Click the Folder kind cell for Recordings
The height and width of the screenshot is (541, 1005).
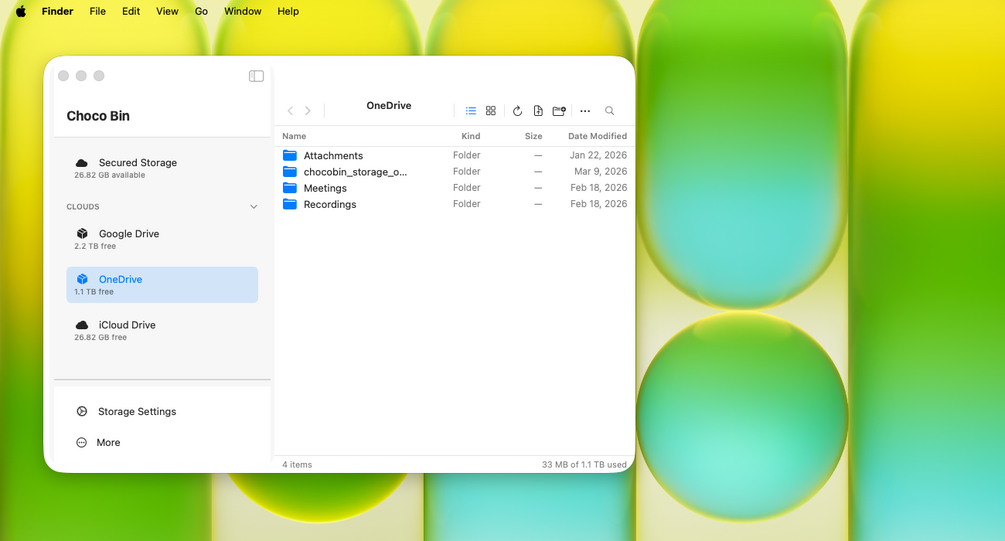click(467, 203)
